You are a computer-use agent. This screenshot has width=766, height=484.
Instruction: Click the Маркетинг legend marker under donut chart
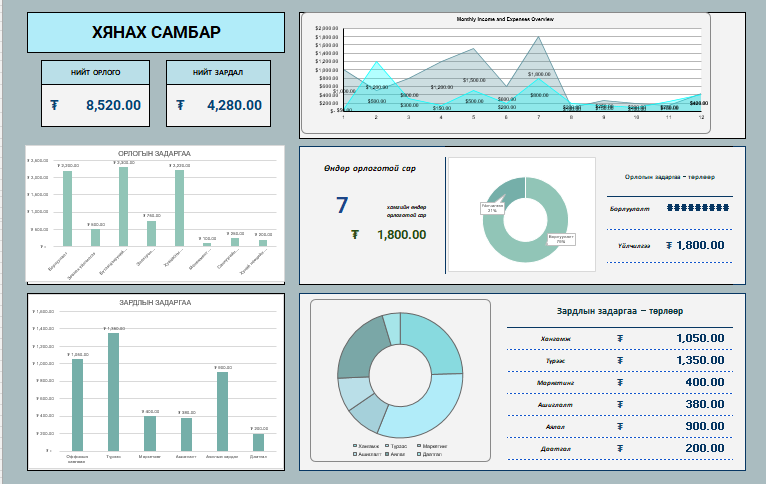tap(417, 446)
